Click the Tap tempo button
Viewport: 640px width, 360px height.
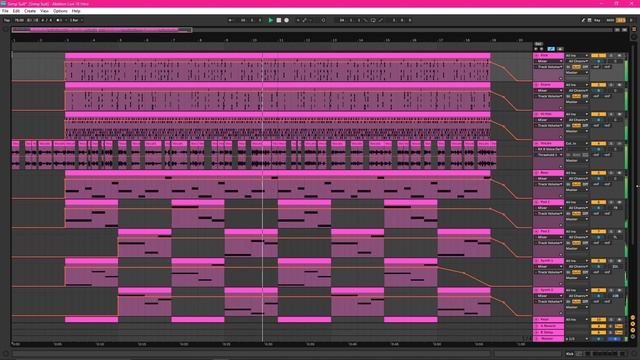[7, 20]
